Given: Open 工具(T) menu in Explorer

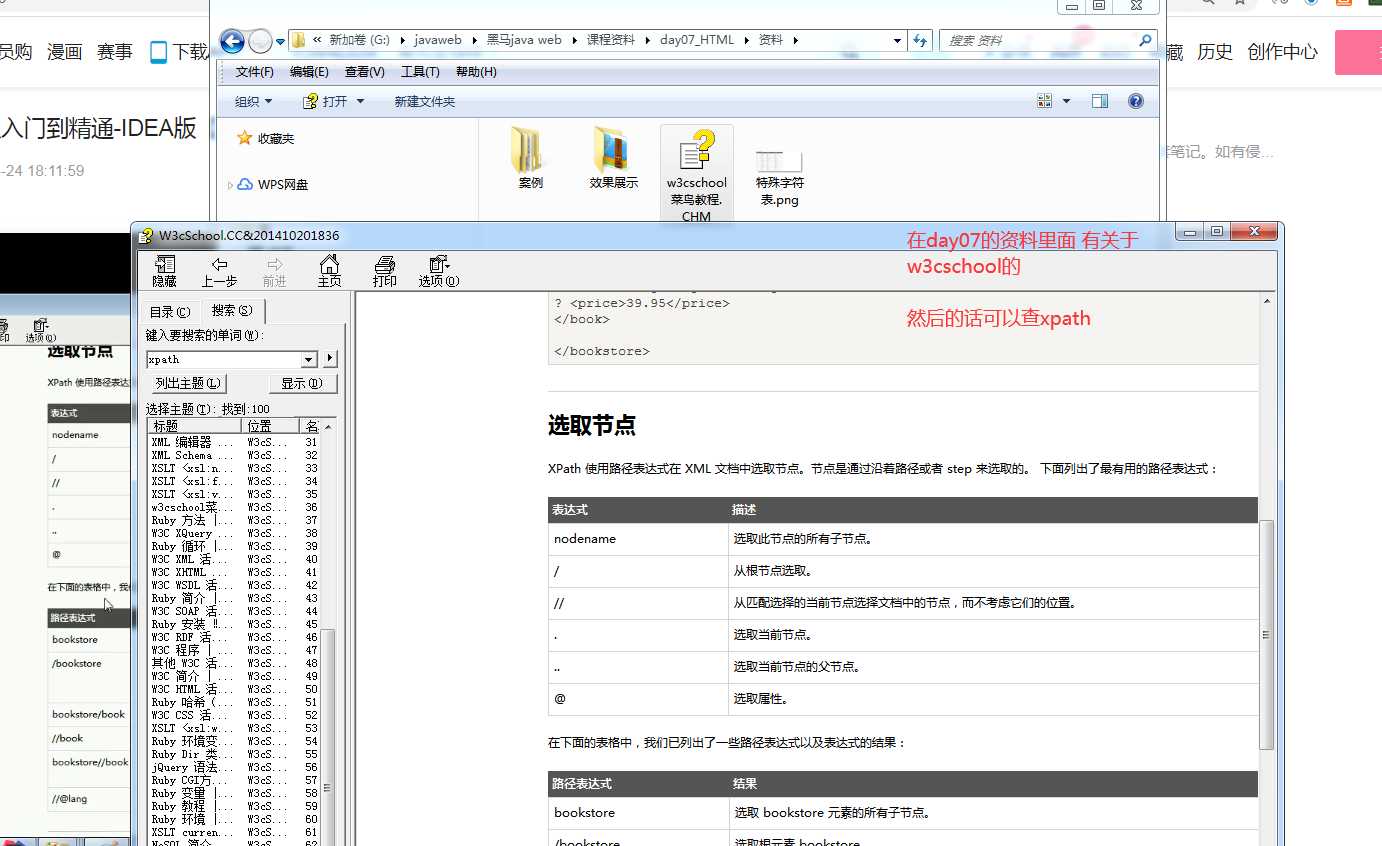Looking at the screenshot, I should [x=420, y=72].
